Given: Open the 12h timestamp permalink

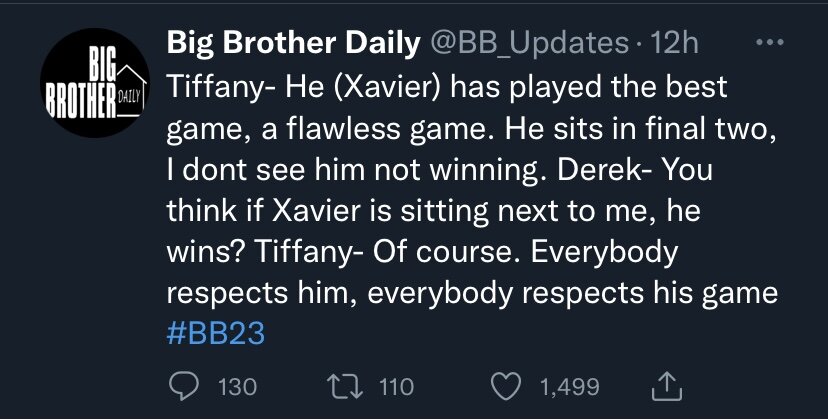Looking at the screenshot, I should click(675, 44).
